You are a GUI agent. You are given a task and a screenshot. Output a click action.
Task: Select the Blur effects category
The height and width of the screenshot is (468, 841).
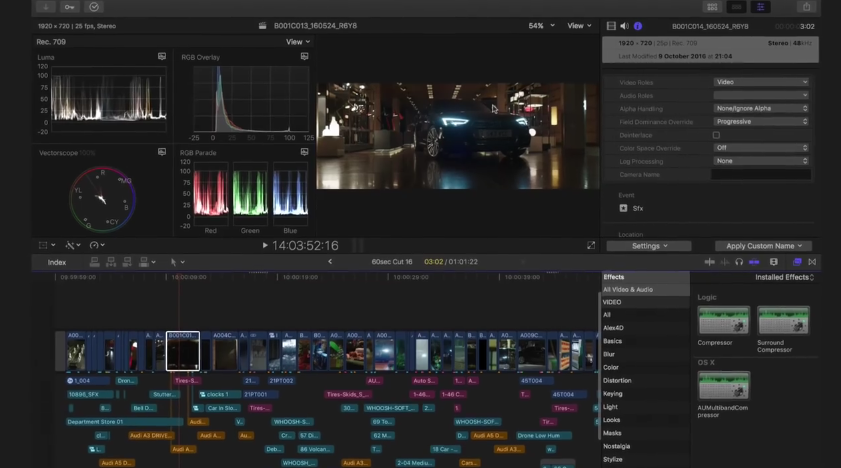click(x=609, y=354)
